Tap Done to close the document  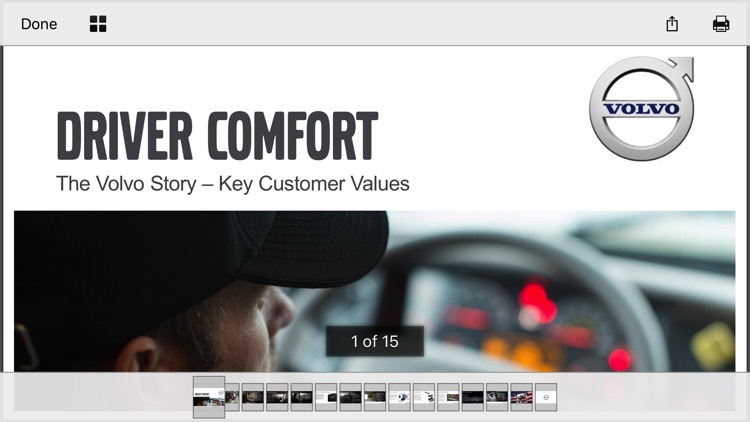(39, 24)
